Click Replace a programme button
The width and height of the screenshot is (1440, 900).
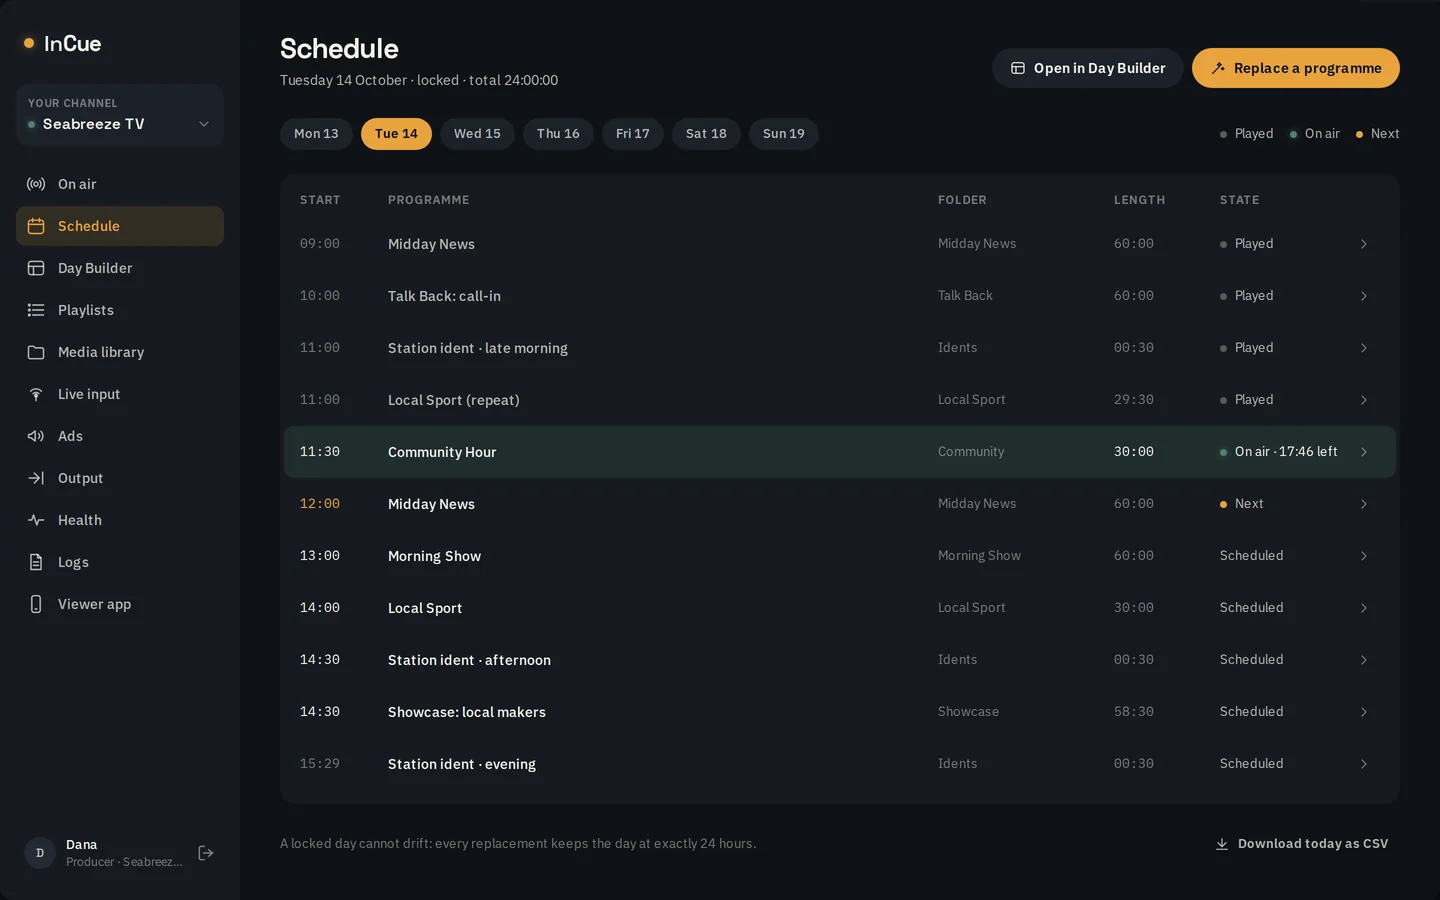tap(1296, 68)
